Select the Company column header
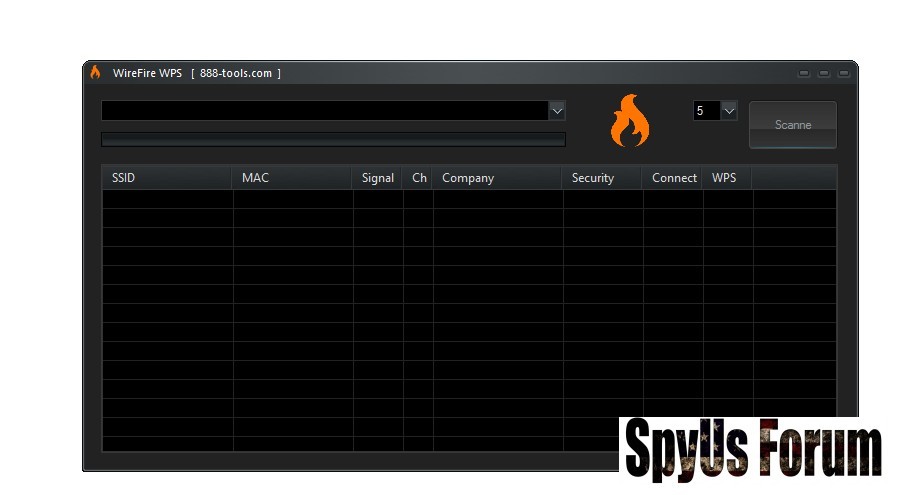The width and height of the screenshot is (898, 495). [497, 178]
